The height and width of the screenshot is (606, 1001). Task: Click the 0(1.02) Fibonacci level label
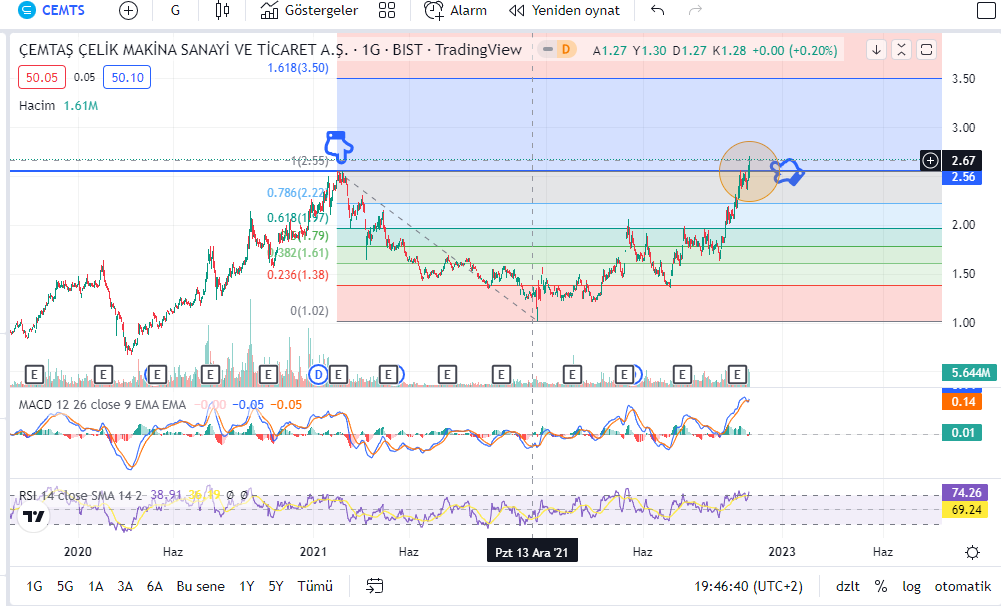tap(310, 311)
